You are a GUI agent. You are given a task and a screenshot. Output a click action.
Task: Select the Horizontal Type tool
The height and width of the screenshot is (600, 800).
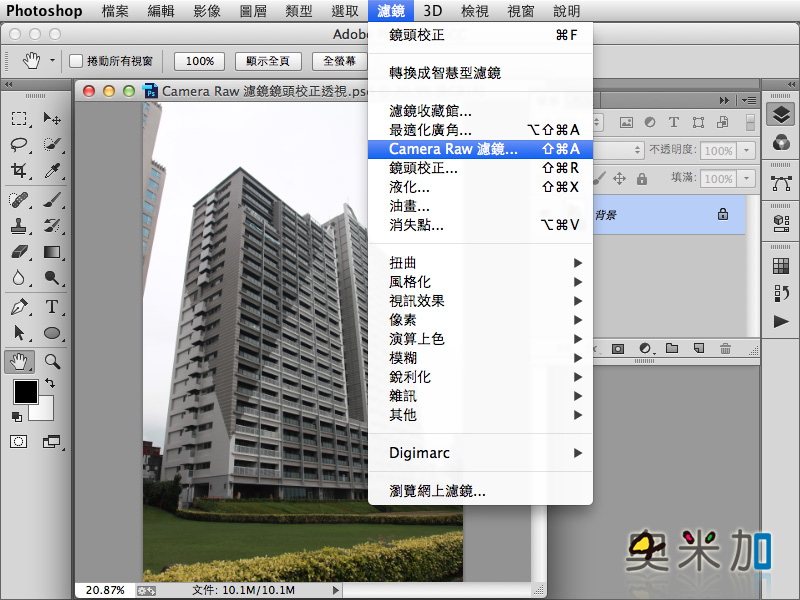coord(52,307)
